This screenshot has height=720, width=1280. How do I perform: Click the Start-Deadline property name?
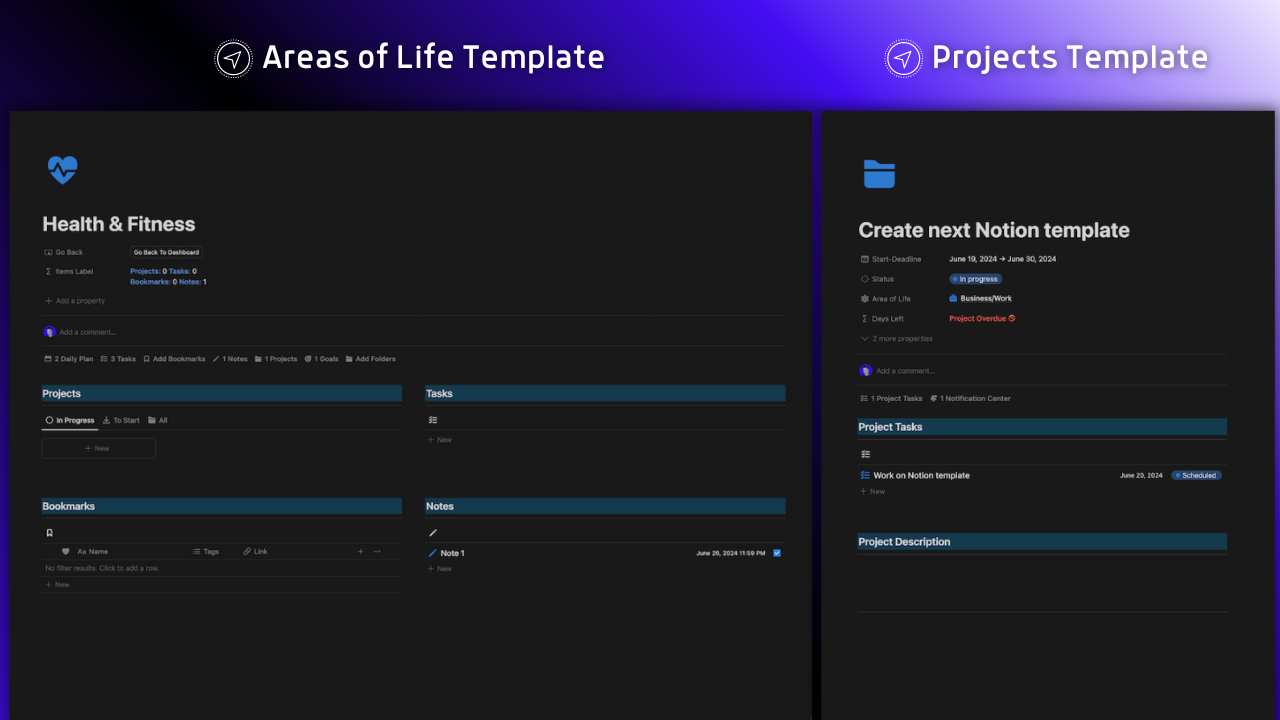pyautogui.click(x=897, y=259)
